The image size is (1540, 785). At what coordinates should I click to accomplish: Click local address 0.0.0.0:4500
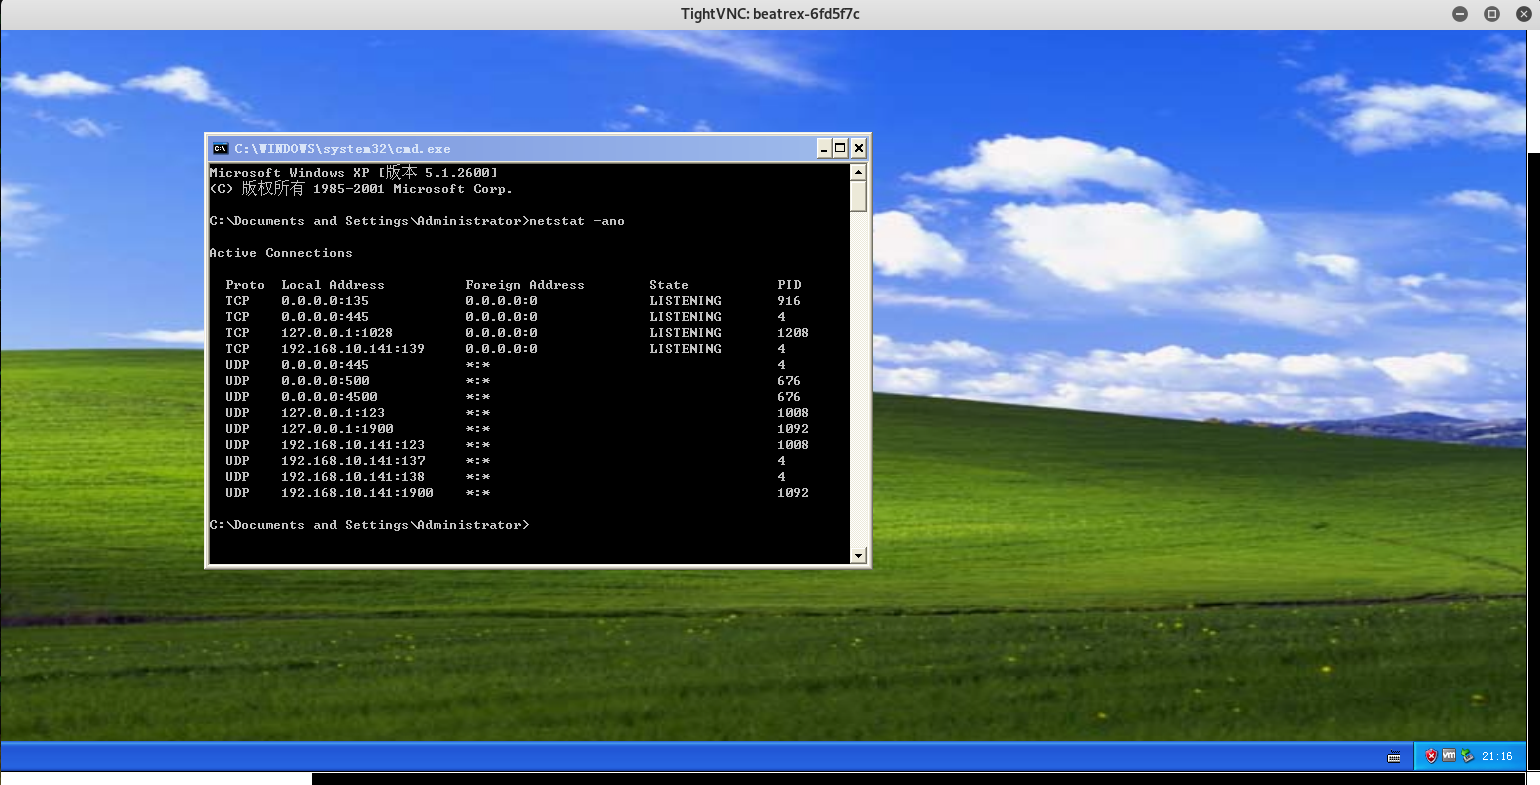[x=329, y=397]
